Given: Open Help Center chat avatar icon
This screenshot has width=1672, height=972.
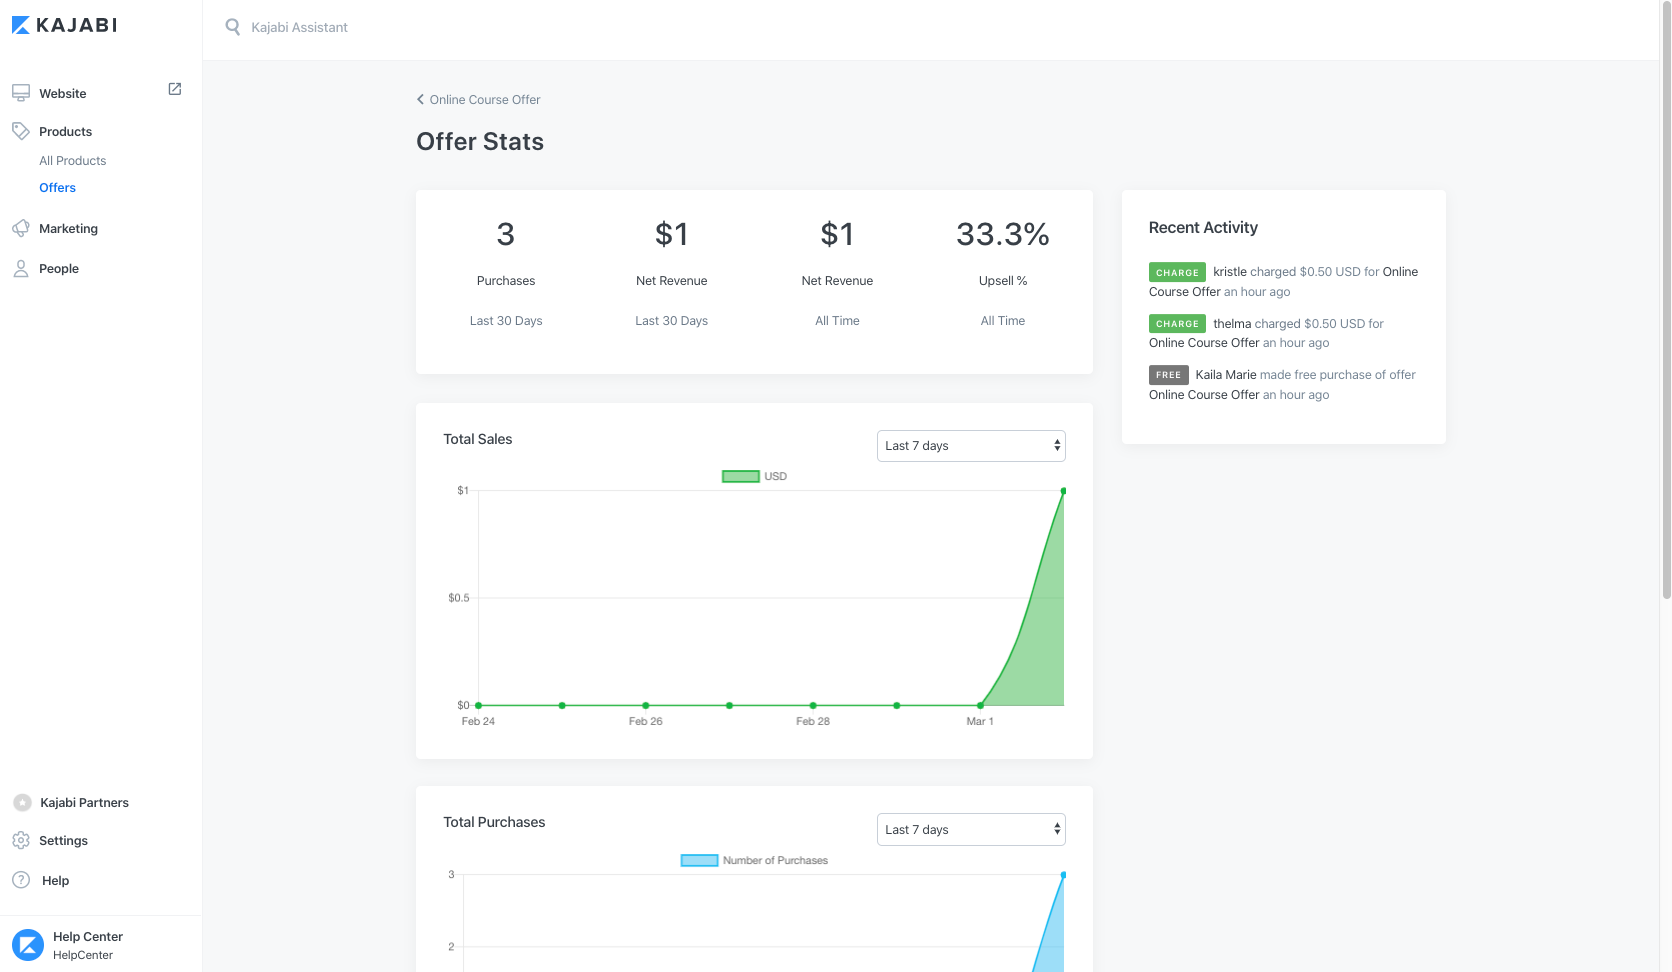Looking at the screenshot, I should pos(28,945).
